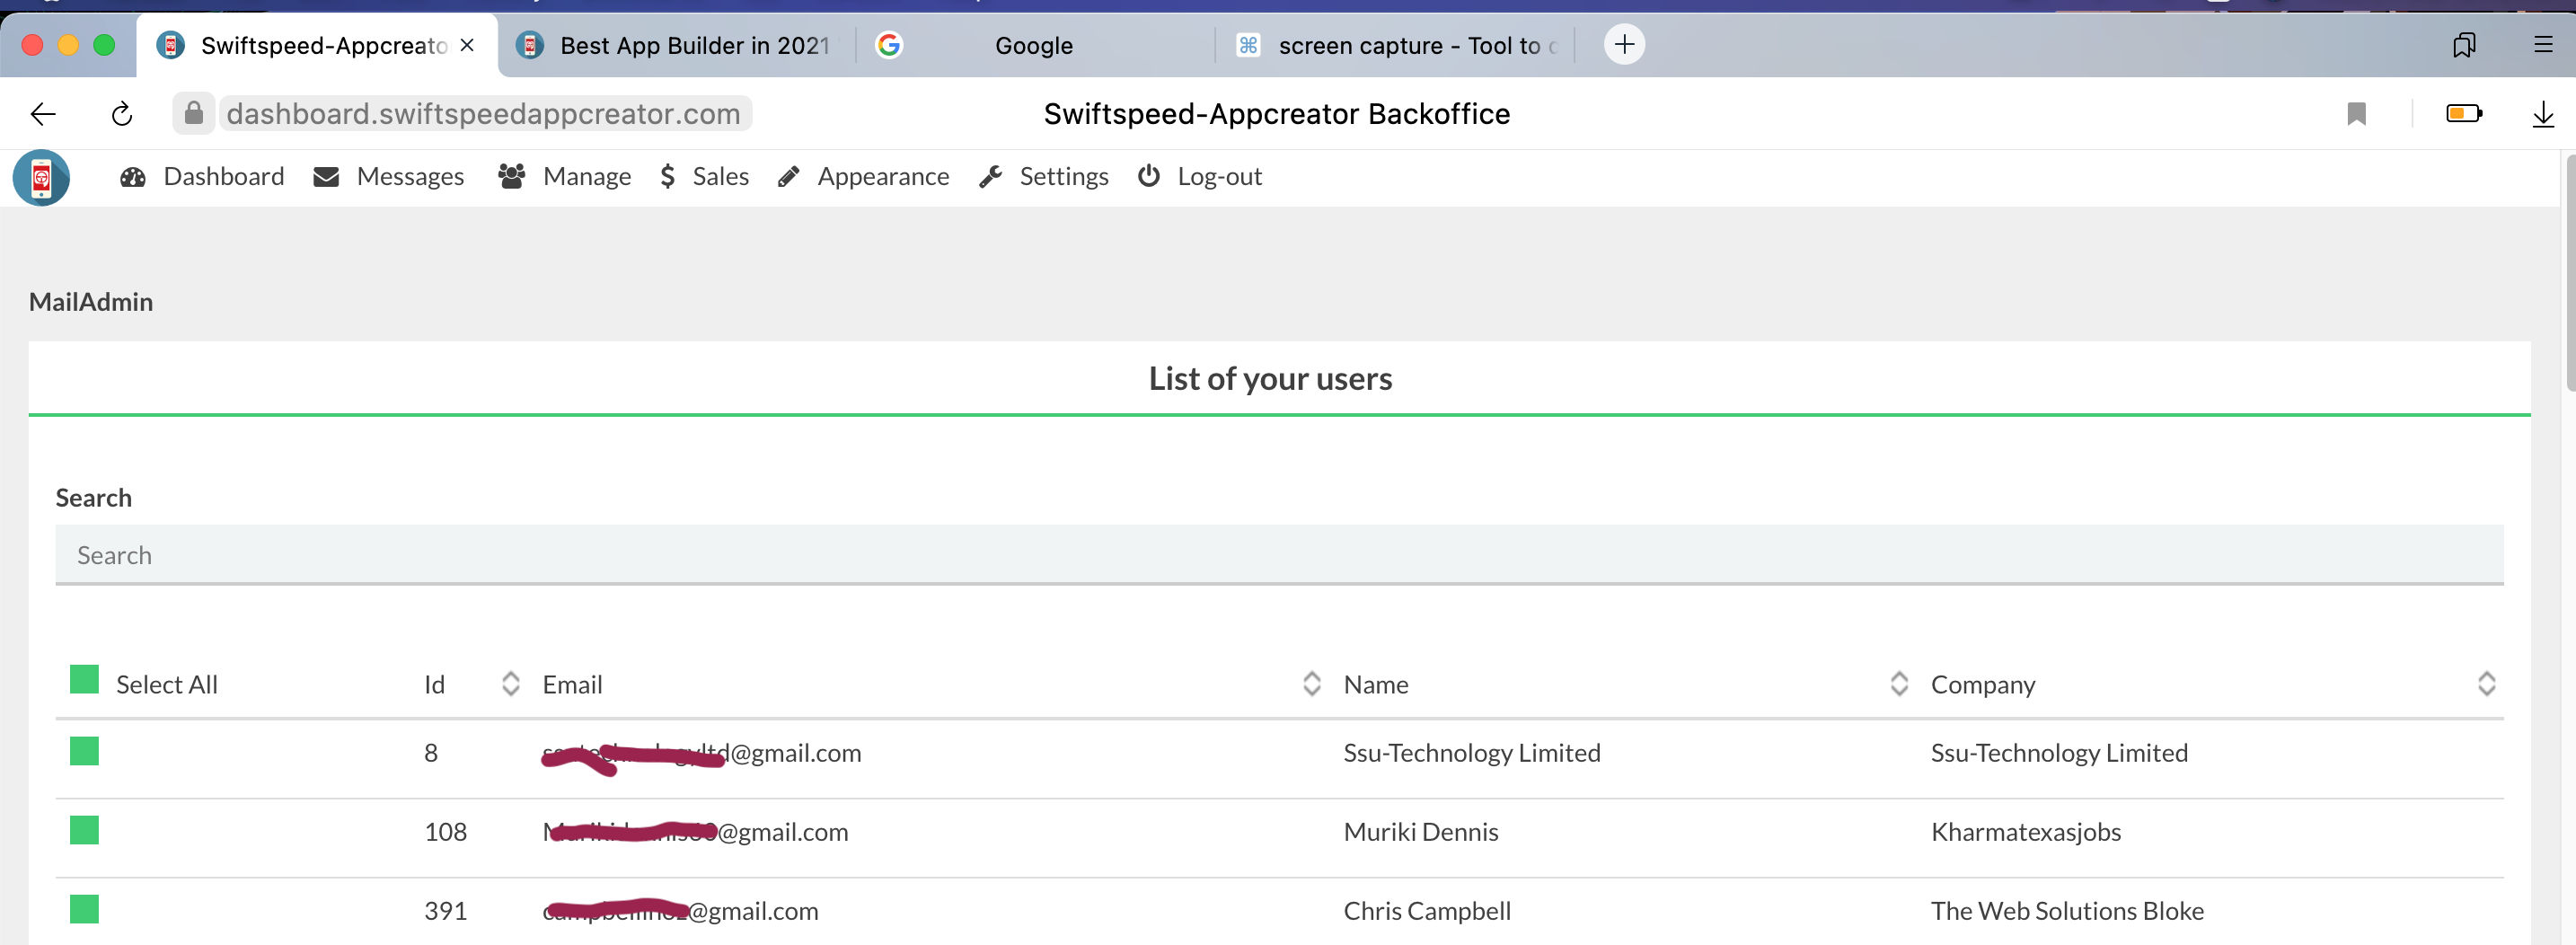Click the Name cell Ssu-Technology Limited
The image size is (2576, 945).
coord(1472,754)
